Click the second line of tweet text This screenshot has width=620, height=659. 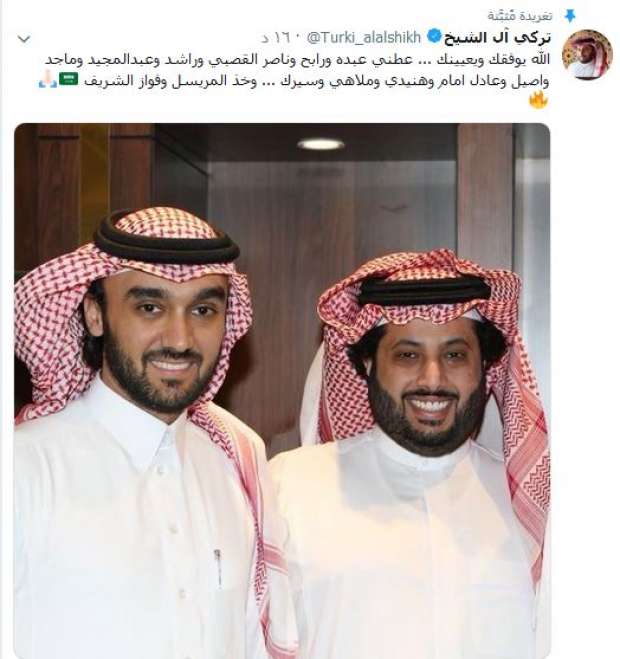(317, 81)
